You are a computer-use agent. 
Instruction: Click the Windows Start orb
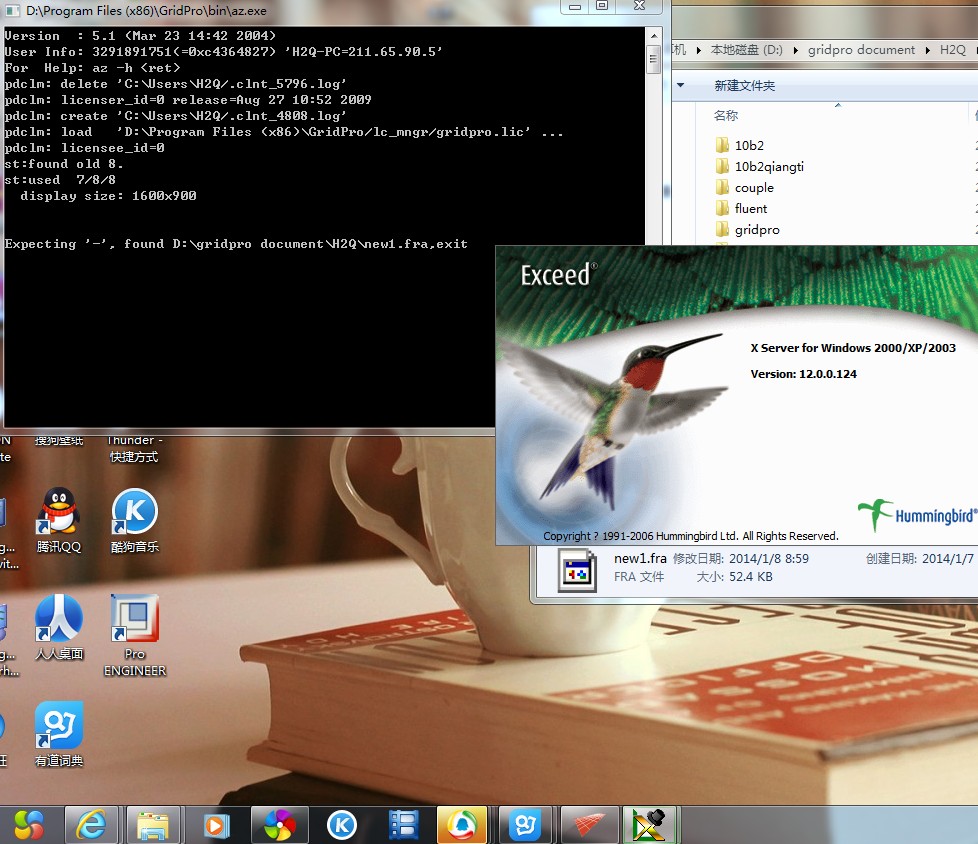click(29, 825)
